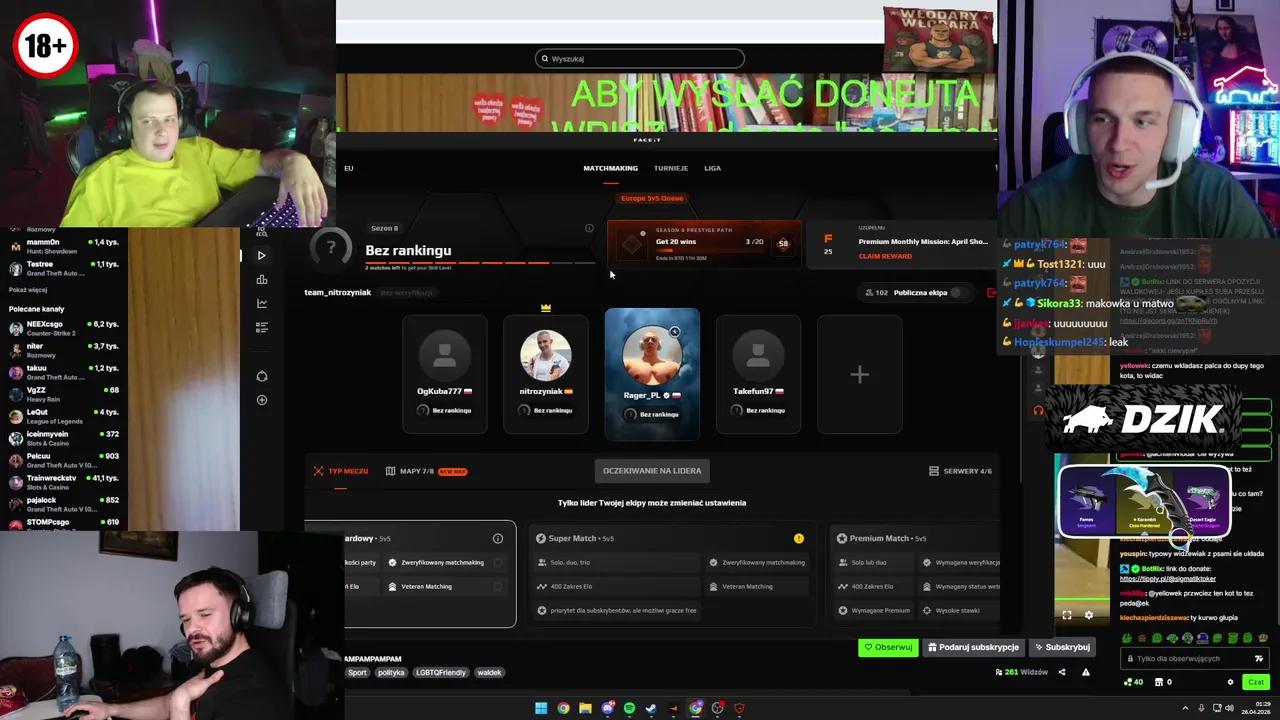The image size is (1280, 720).
Task: Click the circled plus icon in FACEIT sidebar
Action: coord(261,400)
